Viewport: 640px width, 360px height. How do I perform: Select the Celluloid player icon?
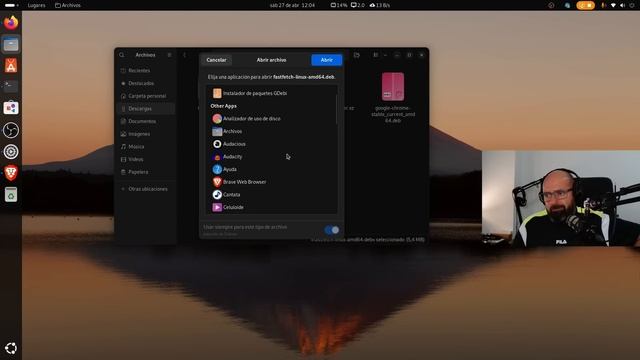(217, 207)
